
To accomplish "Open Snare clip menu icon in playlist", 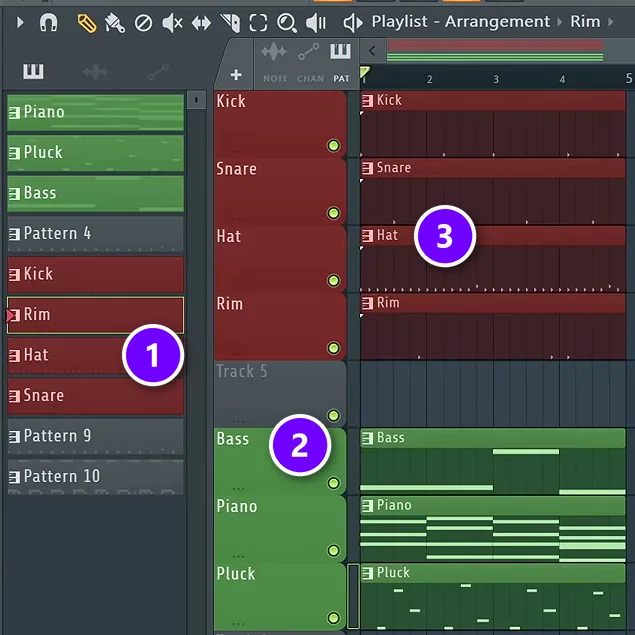I will pyautogui.click(x=367, y=168).
